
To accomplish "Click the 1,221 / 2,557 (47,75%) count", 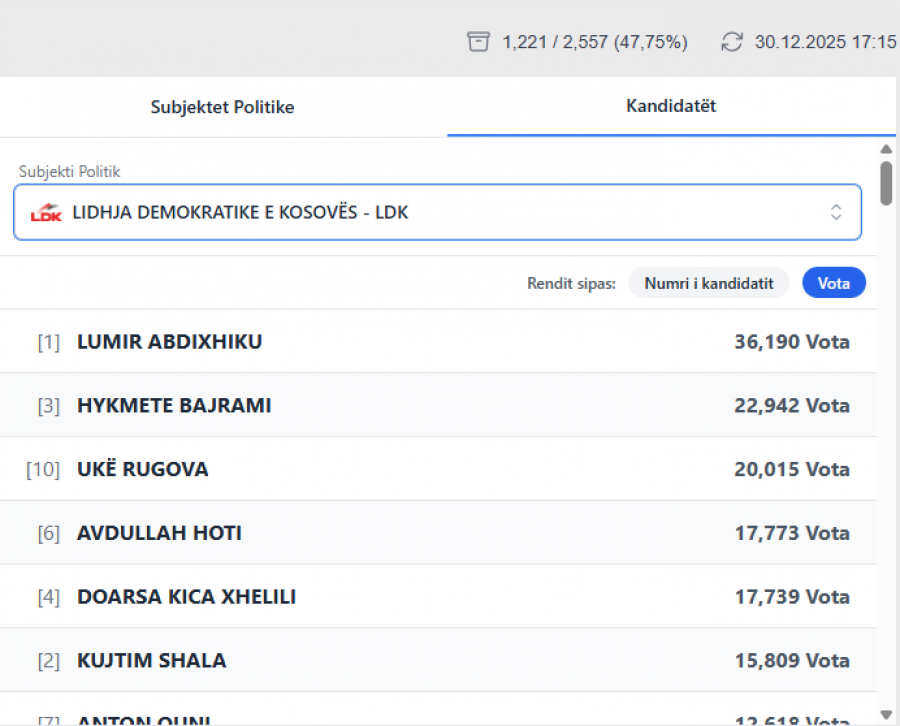I will pyautogui.click(x=595, y=42).
